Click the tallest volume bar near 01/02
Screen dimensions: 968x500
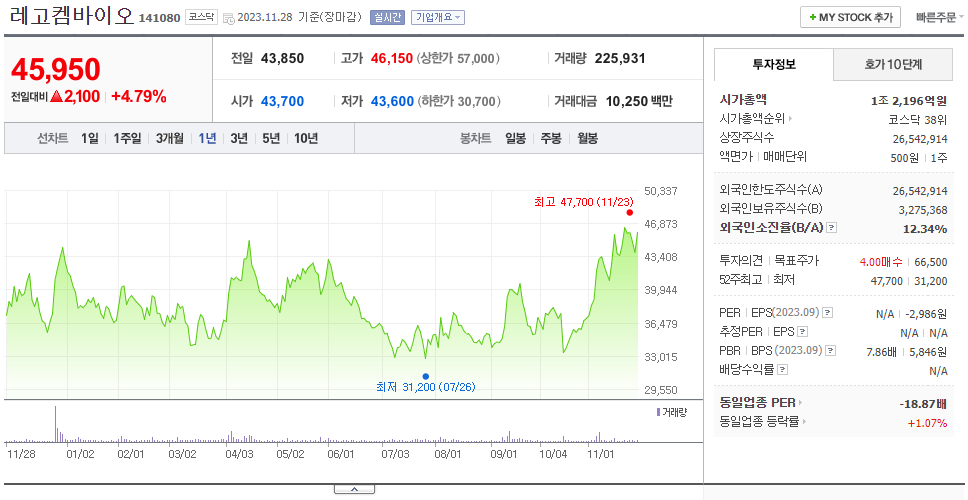click(x=56, y=423)
